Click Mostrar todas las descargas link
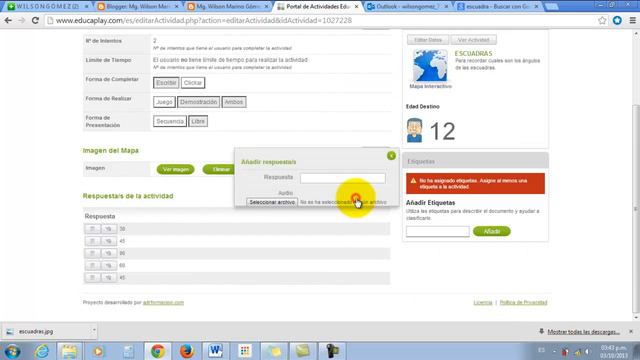This screenshot has width=640, height=360. pos(584,332)
